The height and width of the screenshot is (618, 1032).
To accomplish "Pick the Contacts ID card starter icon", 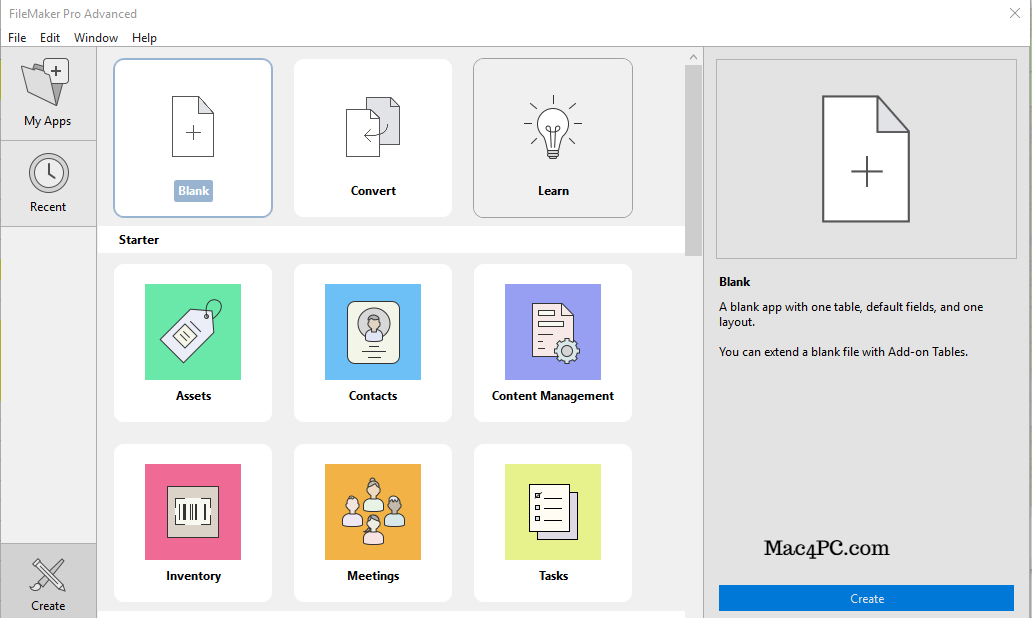I will [373, 332].
